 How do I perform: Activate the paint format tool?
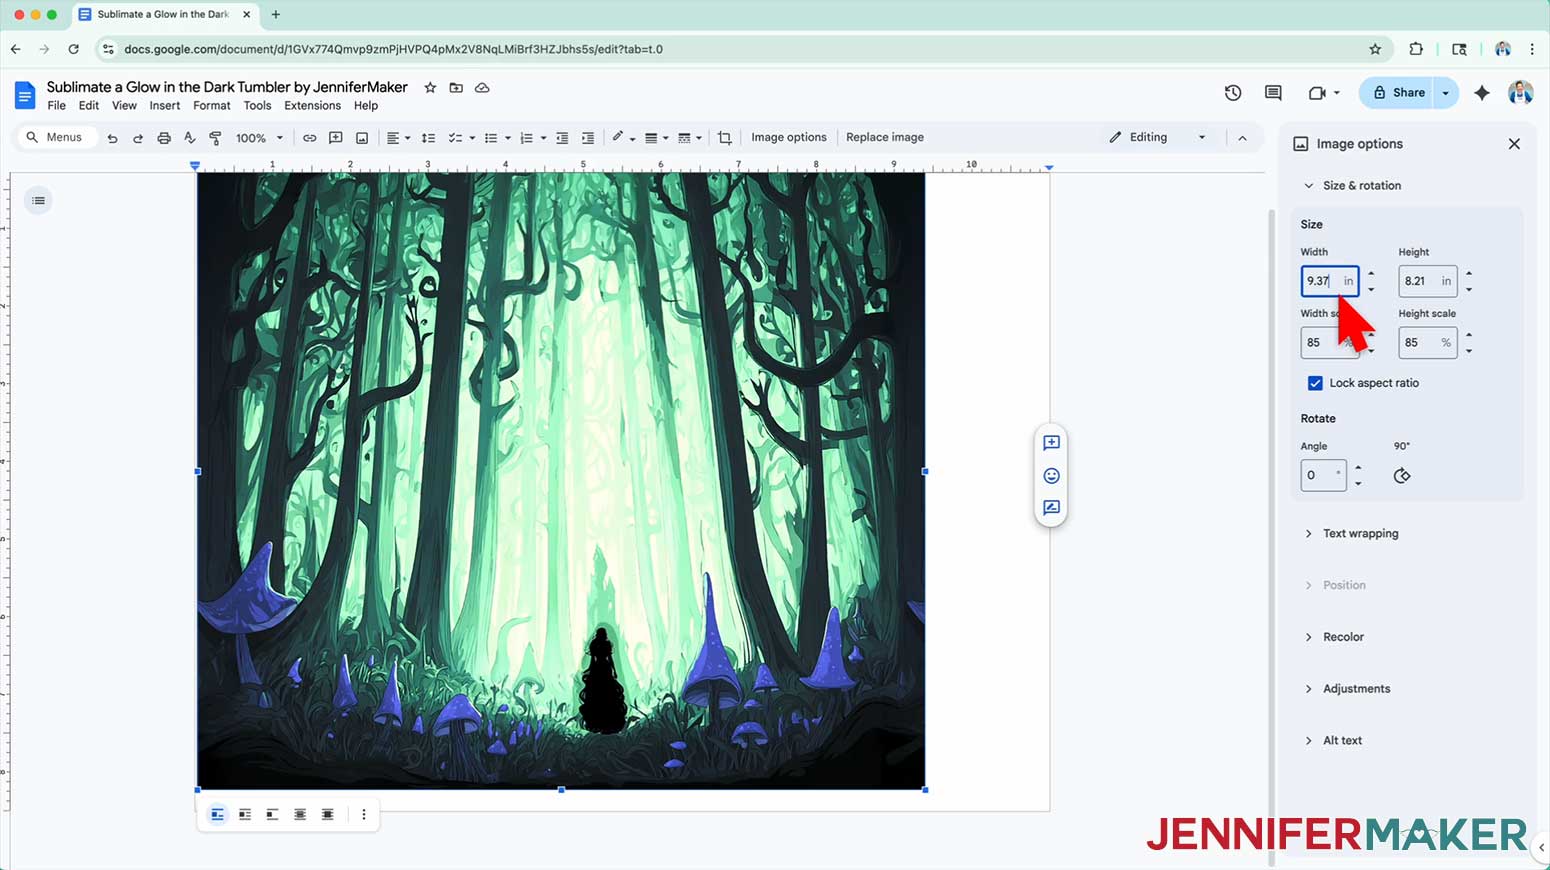point(215,138)
